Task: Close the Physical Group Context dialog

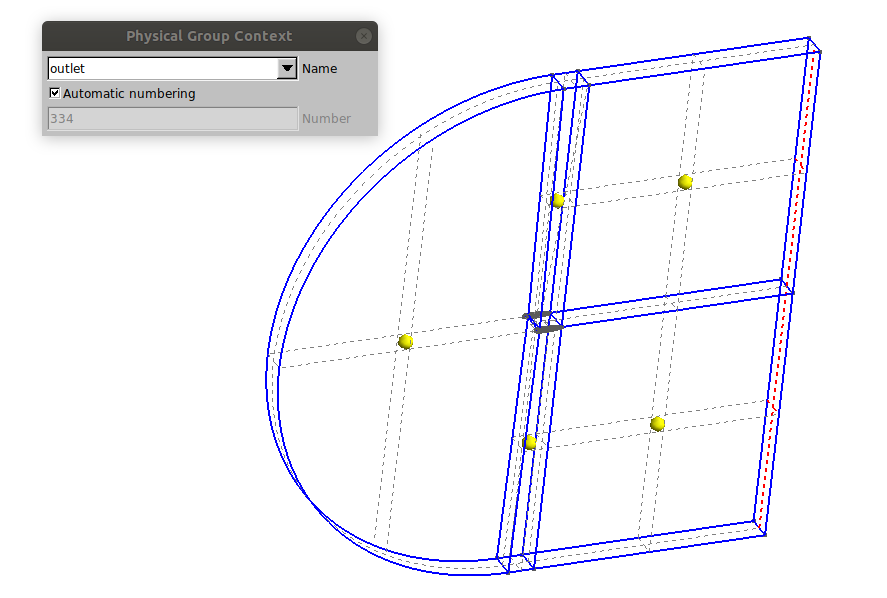Action: [364, 36]
